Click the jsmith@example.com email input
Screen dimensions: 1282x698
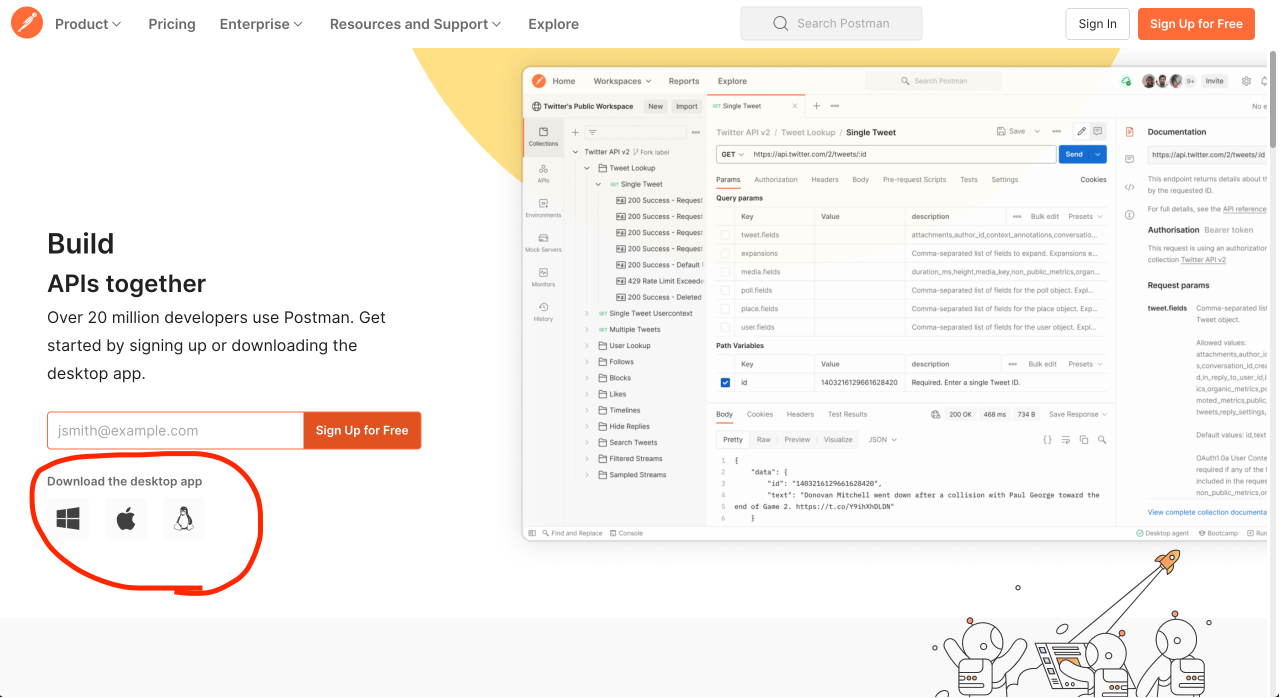[175, 430]
